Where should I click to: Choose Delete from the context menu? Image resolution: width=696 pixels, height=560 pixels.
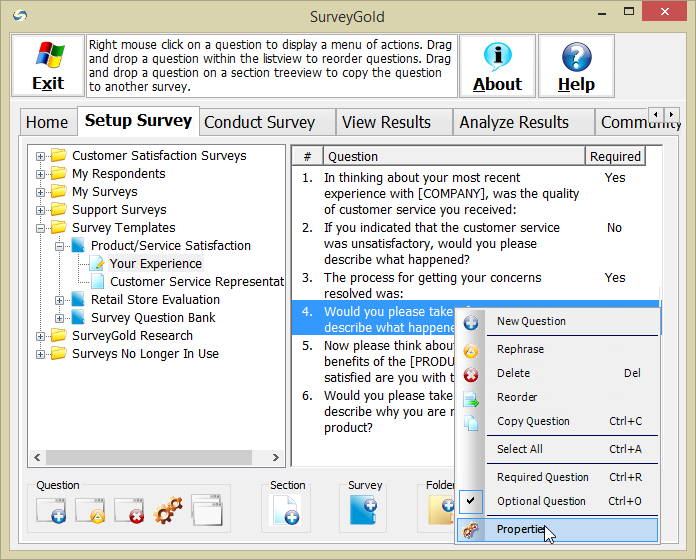tap(558, 373)
